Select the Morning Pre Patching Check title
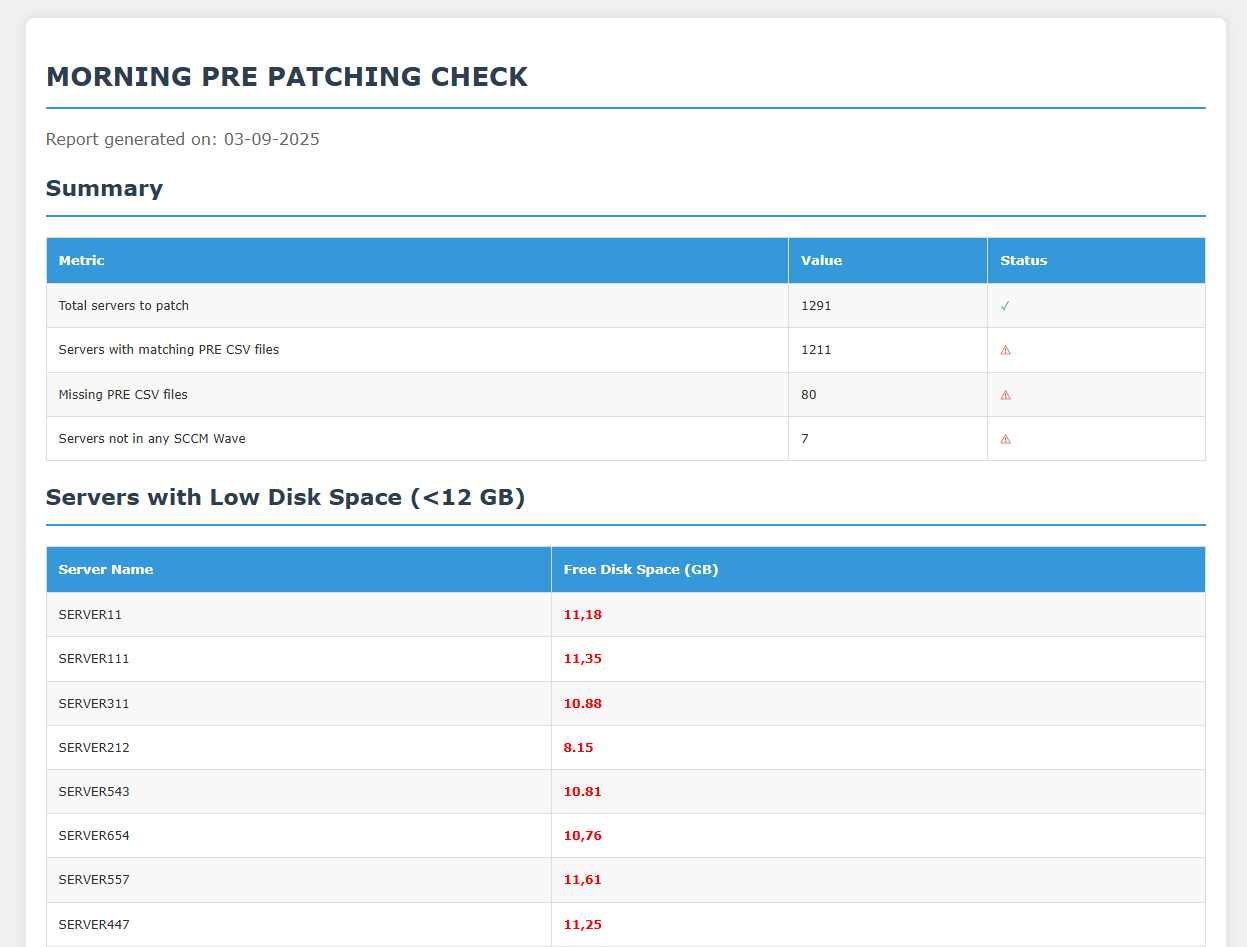Image resolution: width=1247 pixels, height=947 pixels. pyautogui.click(x=287, y=77)
